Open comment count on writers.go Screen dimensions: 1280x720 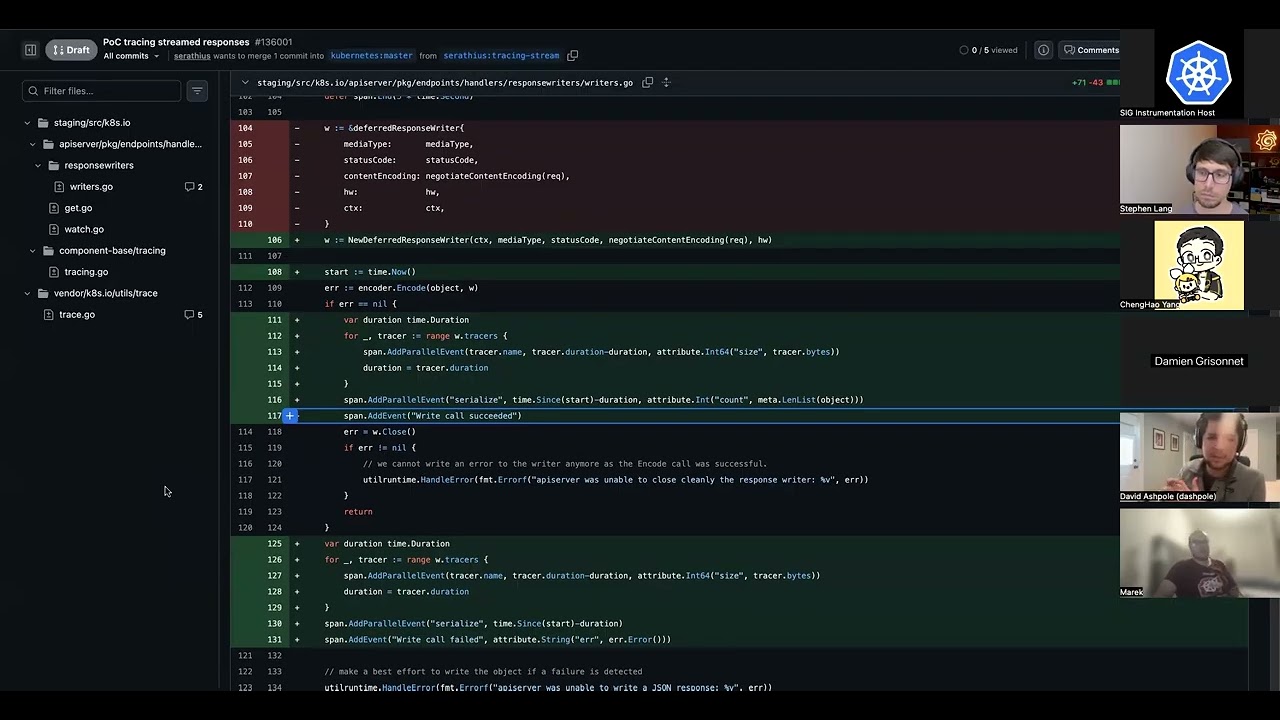(194, 187)
